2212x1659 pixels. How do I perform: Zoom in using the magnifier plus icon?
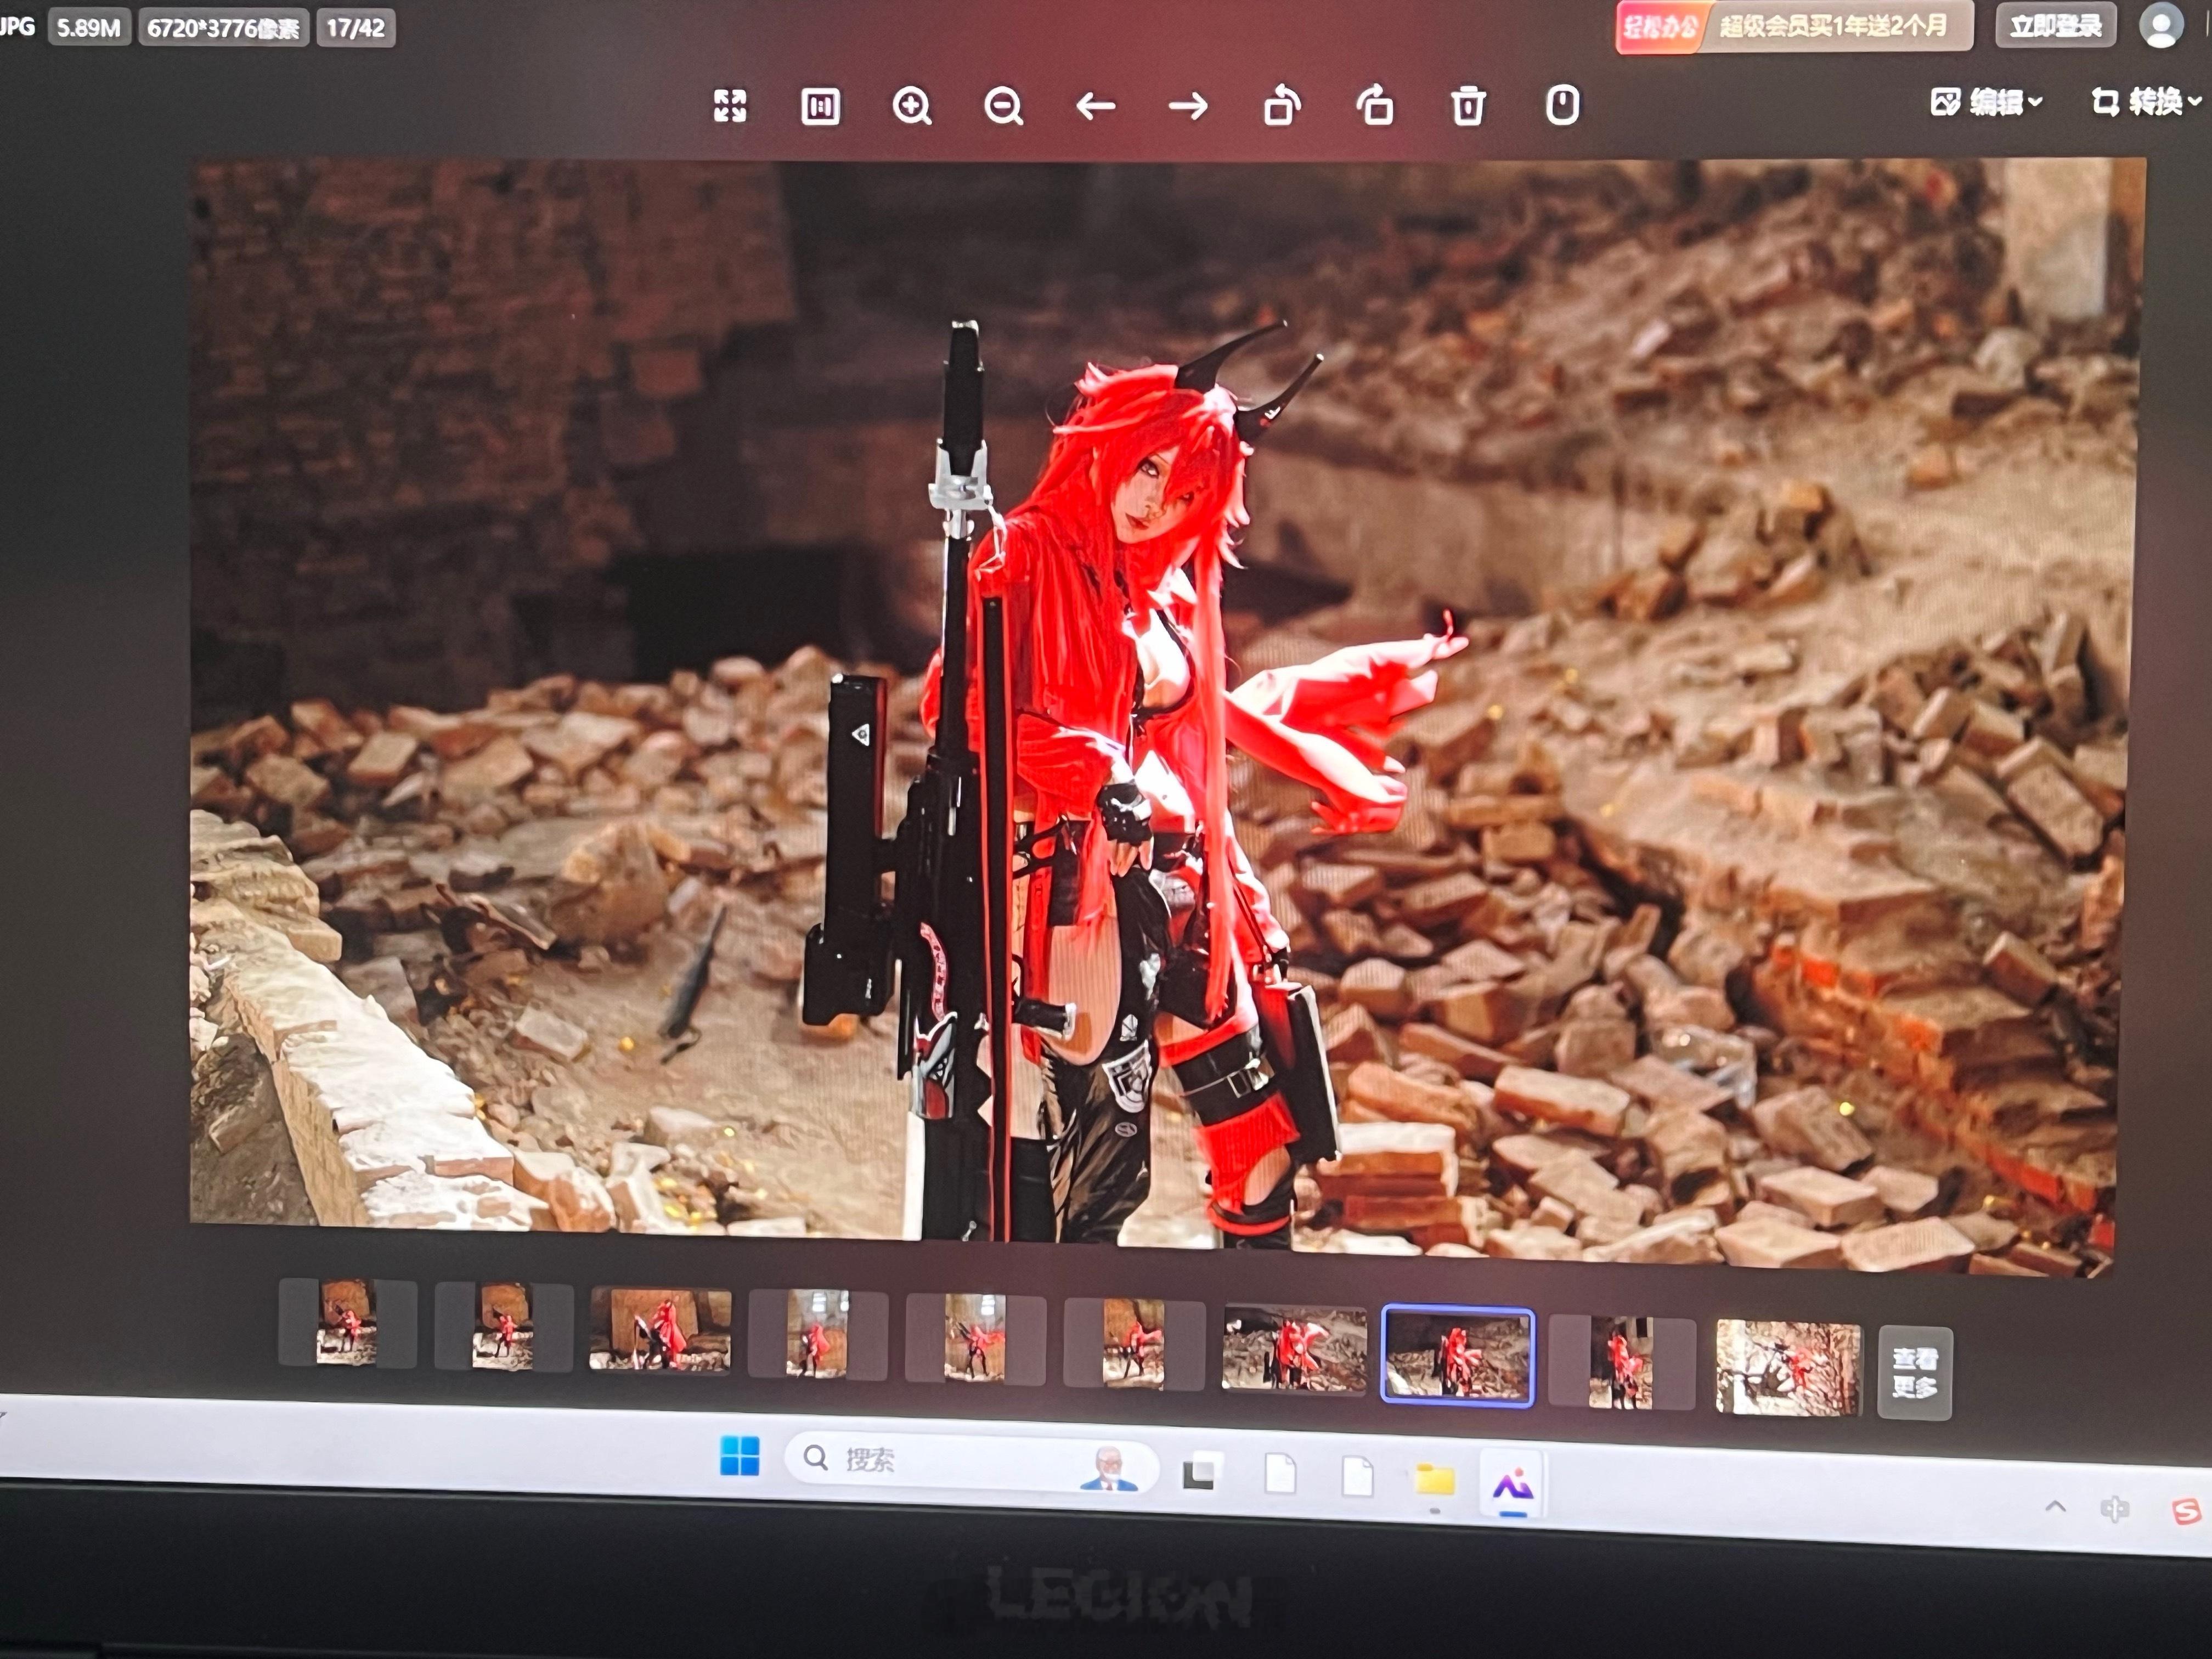point(911,106)
